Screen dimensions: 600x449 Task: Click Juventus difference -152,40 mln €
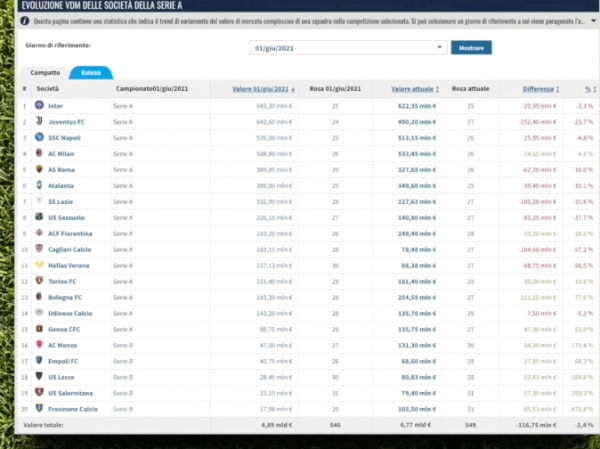(x=537, y=122)
